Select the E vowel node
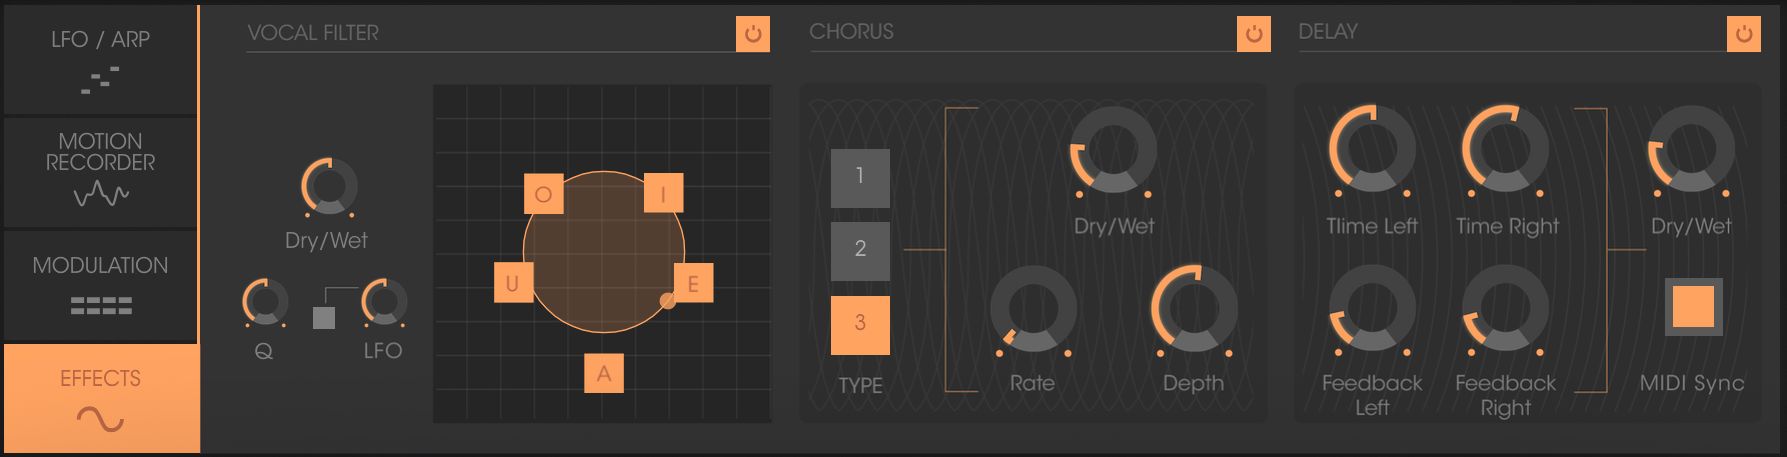Screen dimensions: 1787x457 [693, 283]
